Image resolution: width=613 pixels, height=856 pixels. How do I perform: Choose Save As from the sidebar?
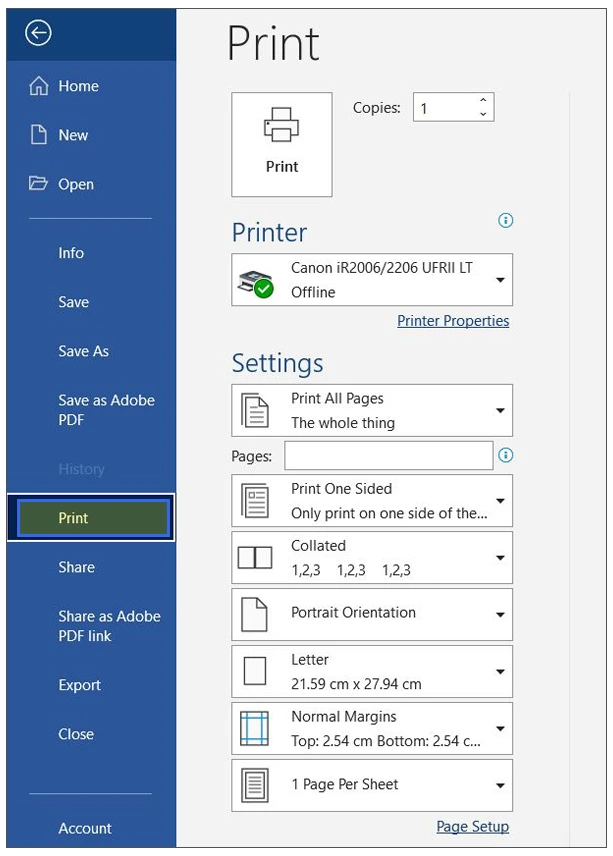pyautogui.click(x=84, y=351)
